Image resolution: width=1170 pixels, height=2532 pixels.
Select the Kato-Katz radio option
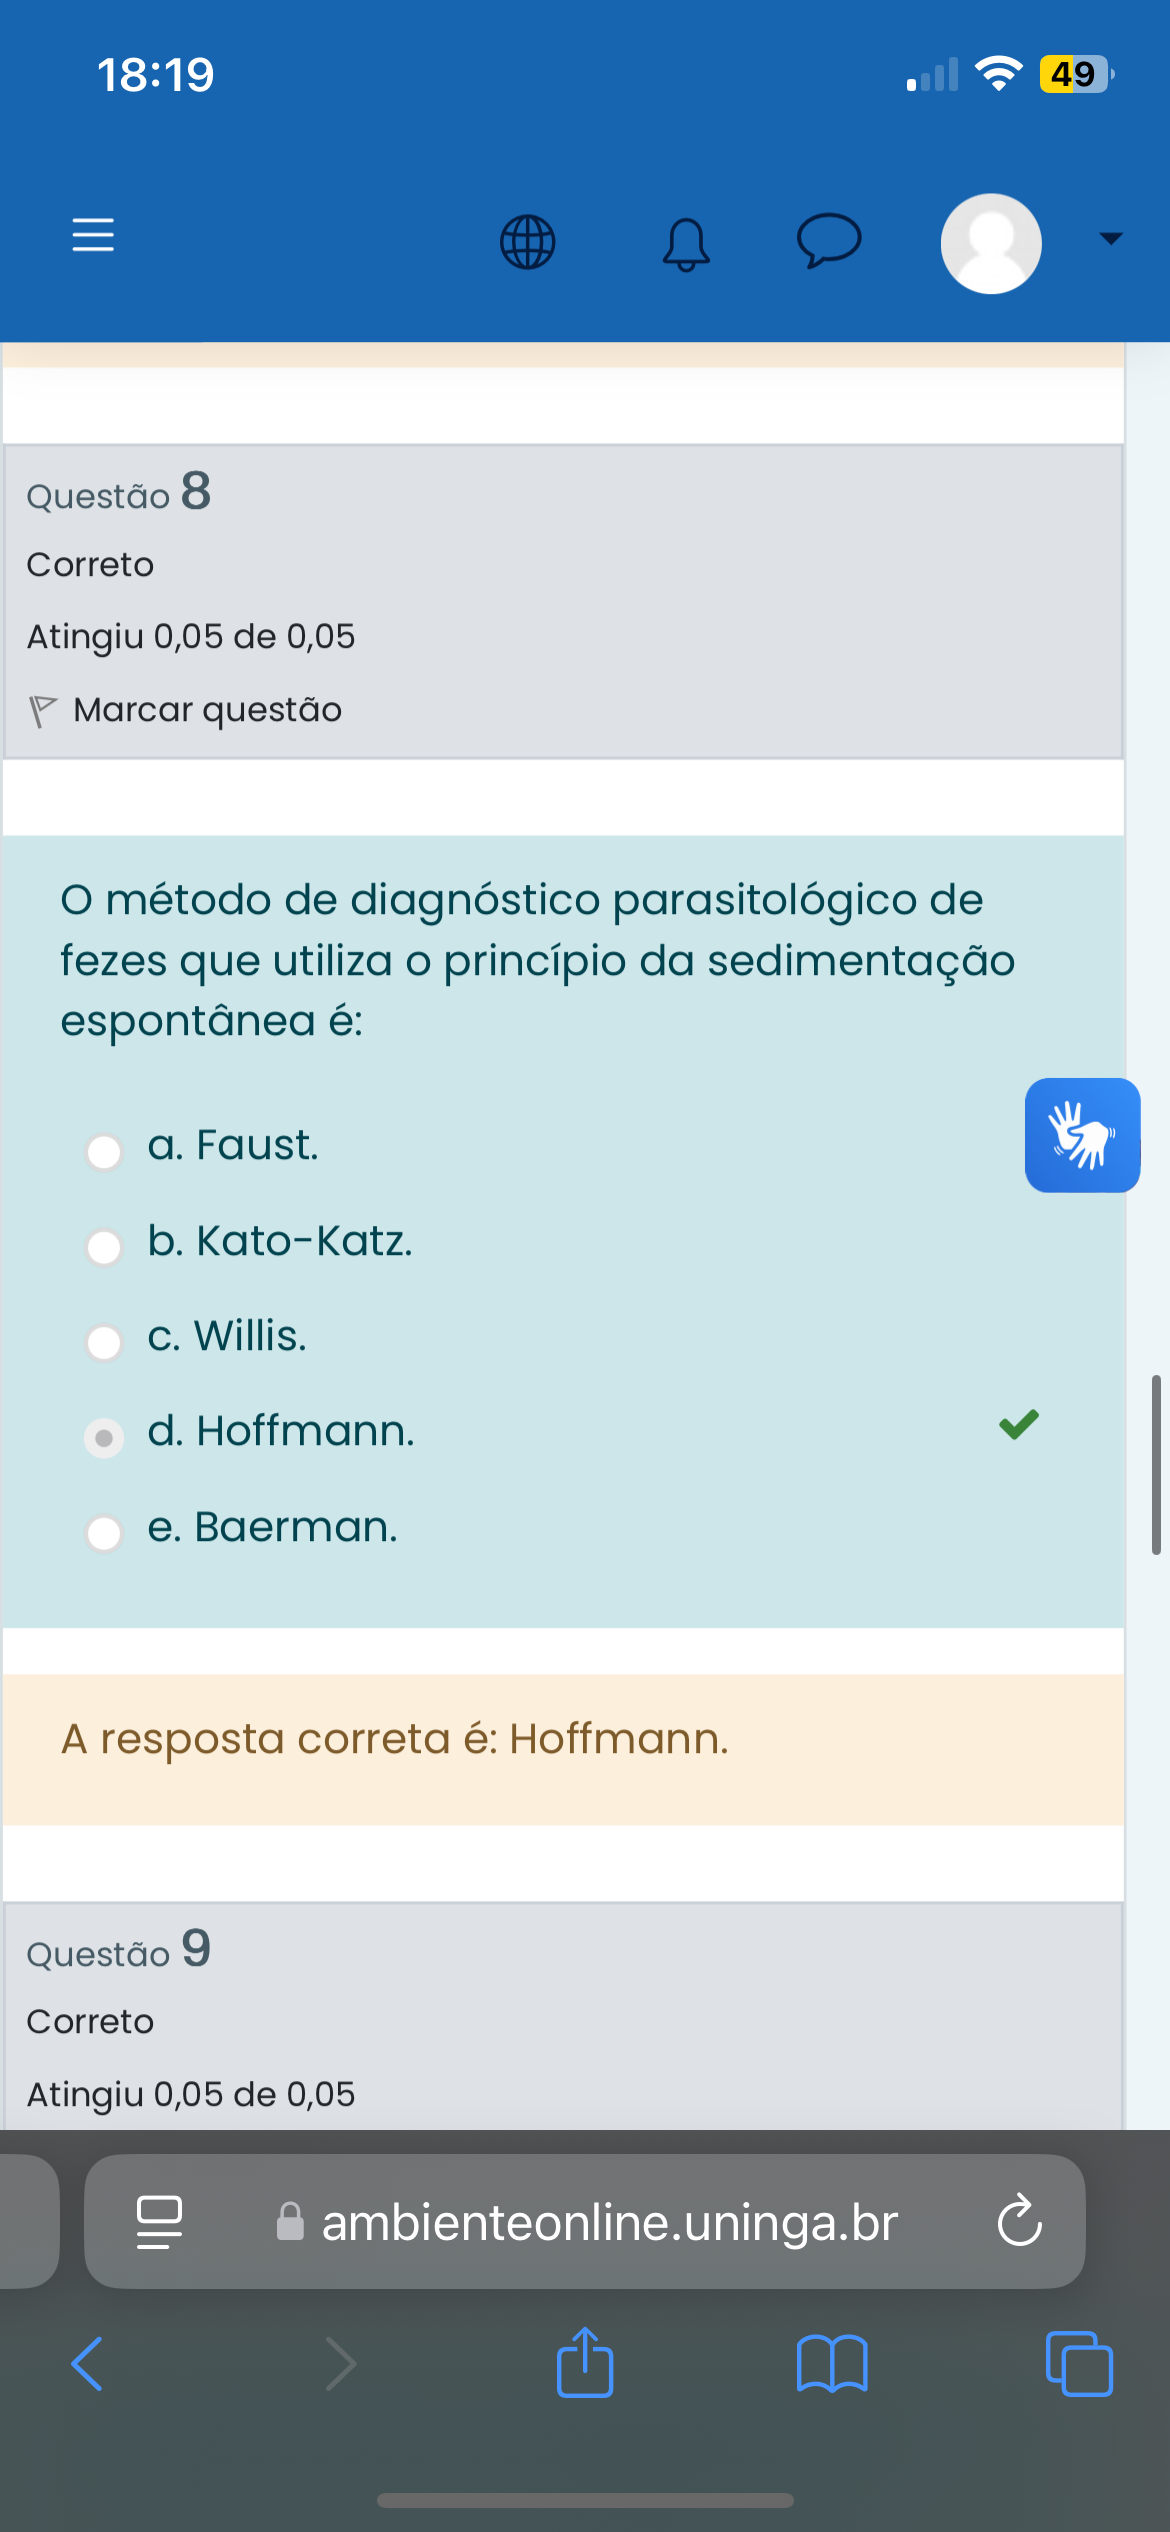click(x=104, y=1247)
